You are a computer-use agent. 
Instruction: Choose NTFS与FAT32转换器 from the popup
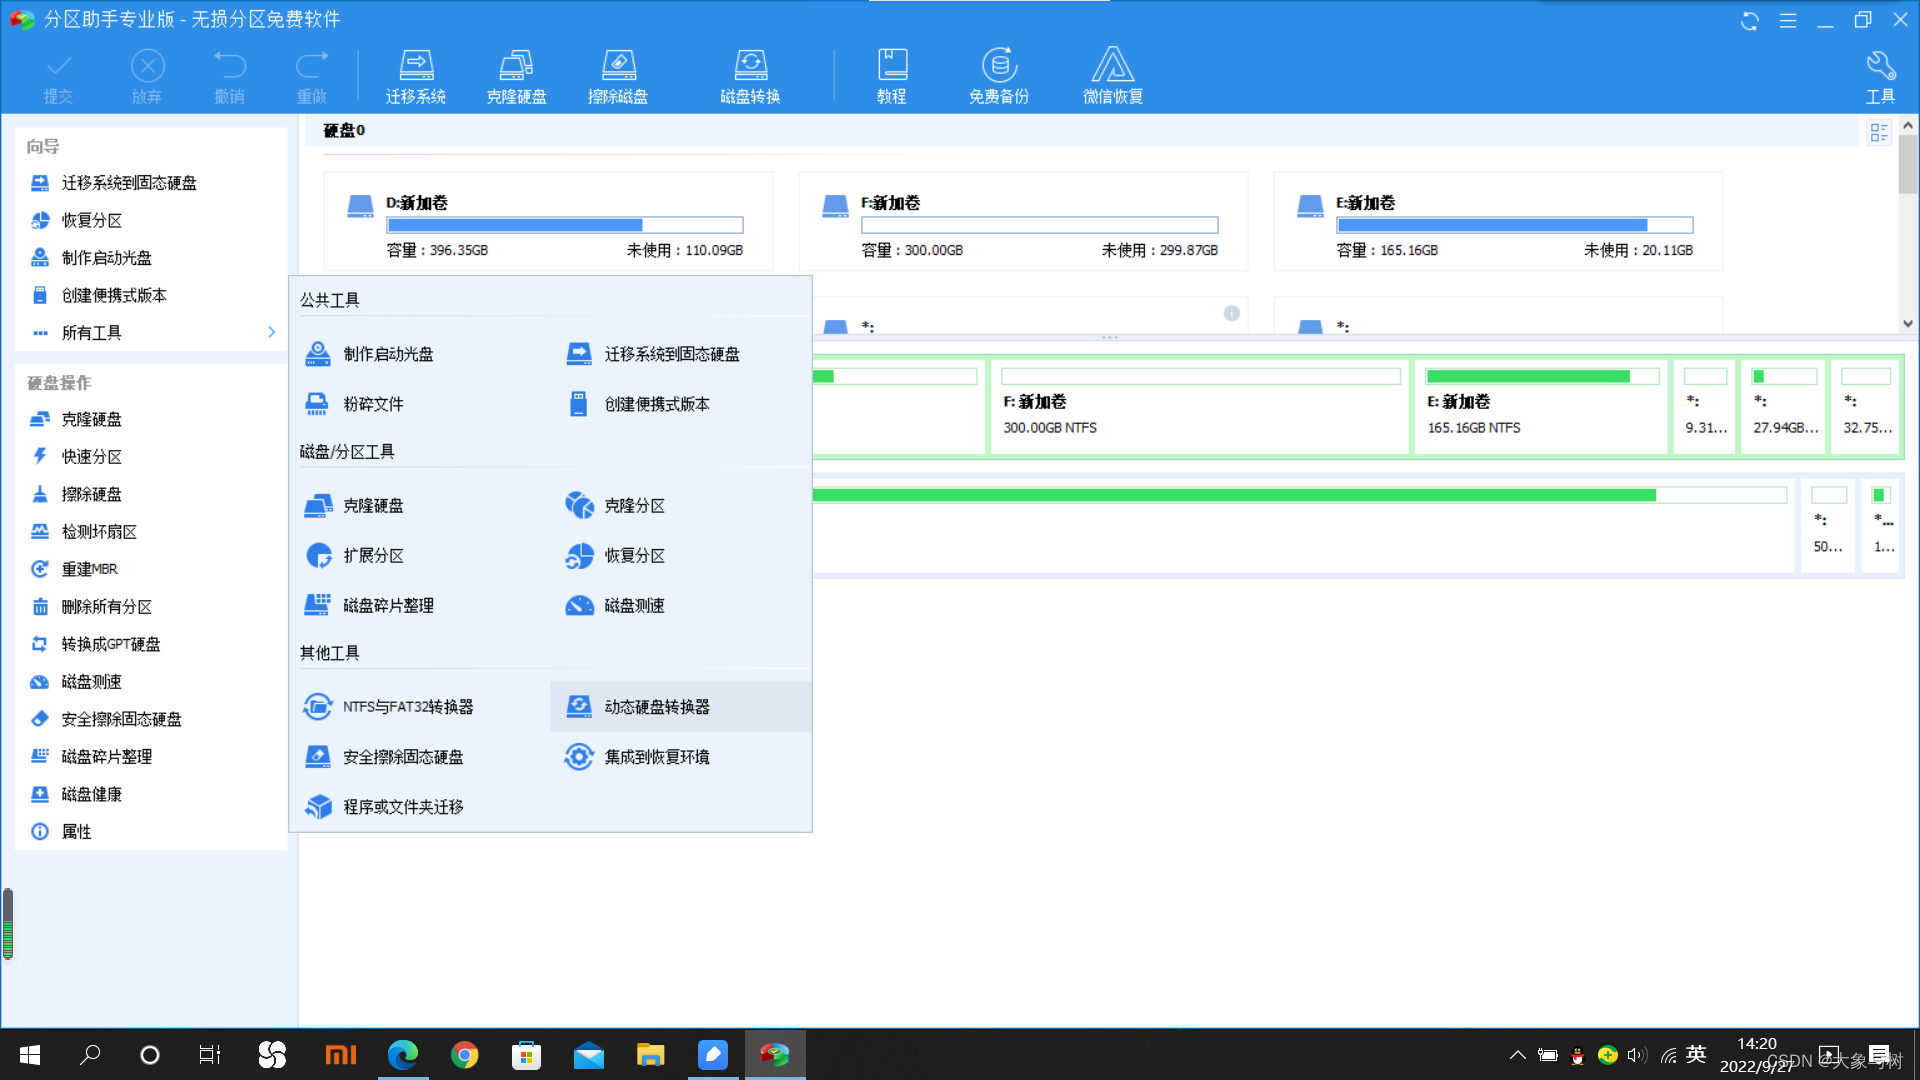(x=407, y=707)
